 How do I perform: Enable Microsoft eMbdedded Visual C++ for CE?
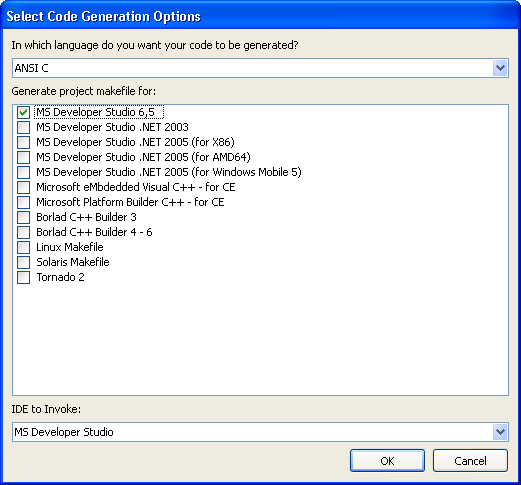[23, 187]
